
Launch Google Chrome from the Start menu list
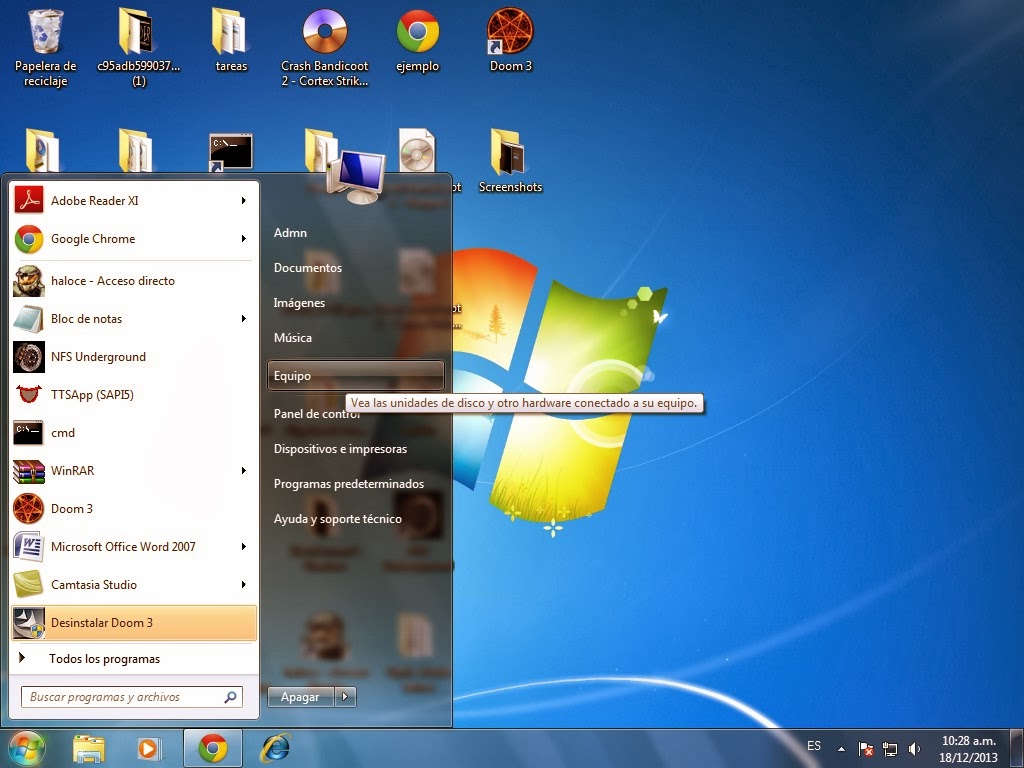click(134, 238)
